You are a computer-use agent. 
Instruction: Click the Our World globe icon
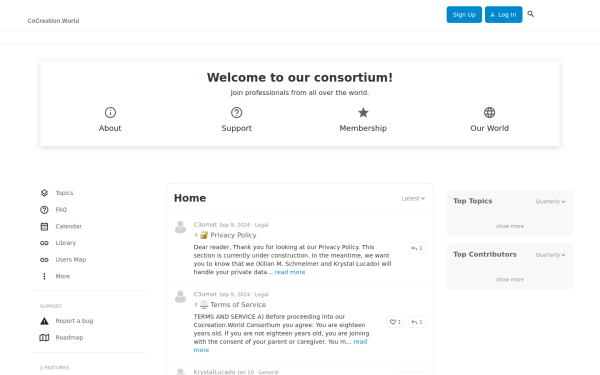(x=489, y=112)
